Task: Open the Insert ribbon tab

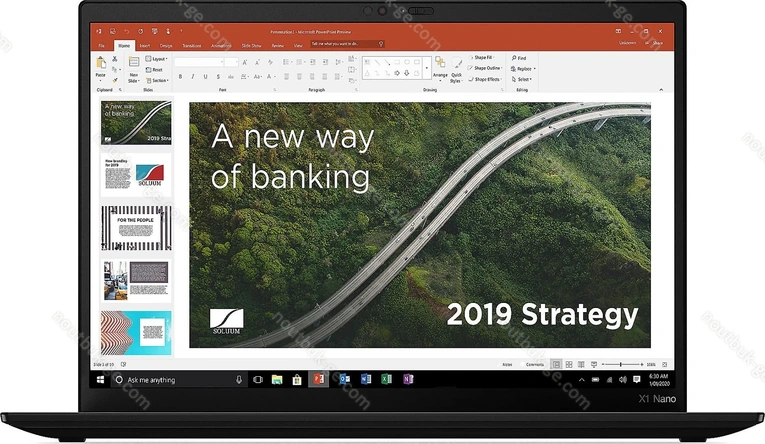Action: 145,45
